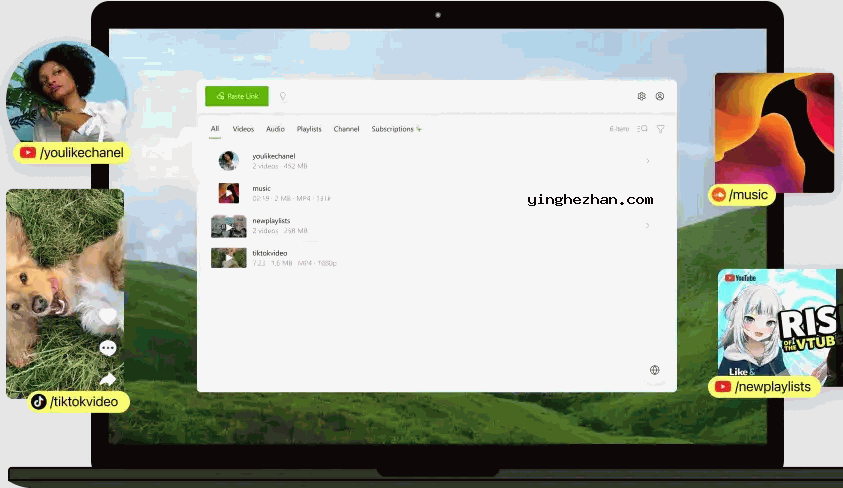Screen dimensions: 843x488
Task: Play the tiktokvideo thumbnail in list
Action: 228,258
